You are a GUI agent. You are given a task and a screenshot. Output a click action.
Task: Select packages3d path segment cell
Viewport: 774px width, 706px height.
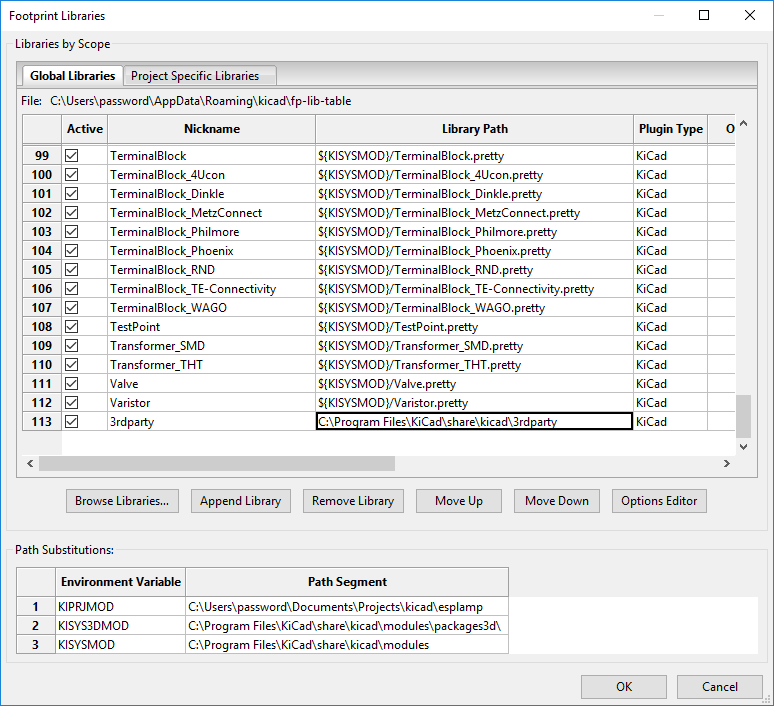pyautogui.click(x=347, y=626)
